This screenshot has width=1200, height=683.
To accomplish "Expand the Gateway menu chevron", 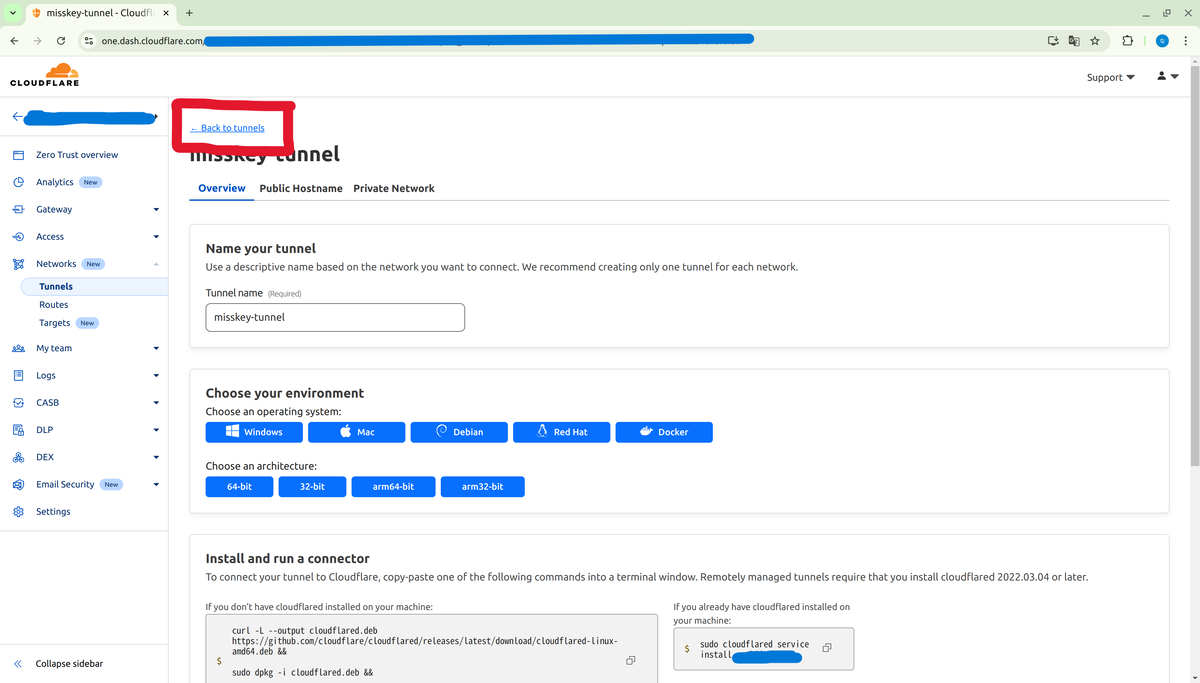I will coord(156,210).
